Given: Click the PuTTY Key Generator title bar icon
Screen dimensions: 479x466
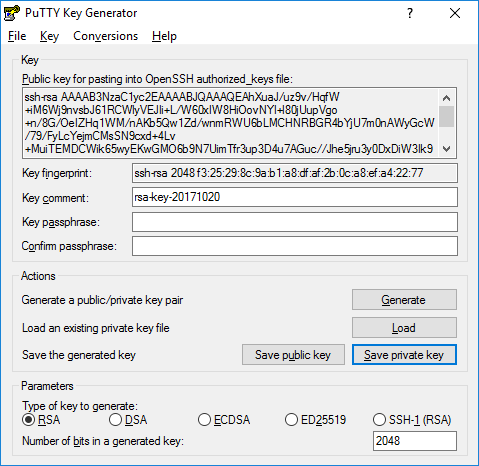Looking at the screenshot, I should coord(12,13).
